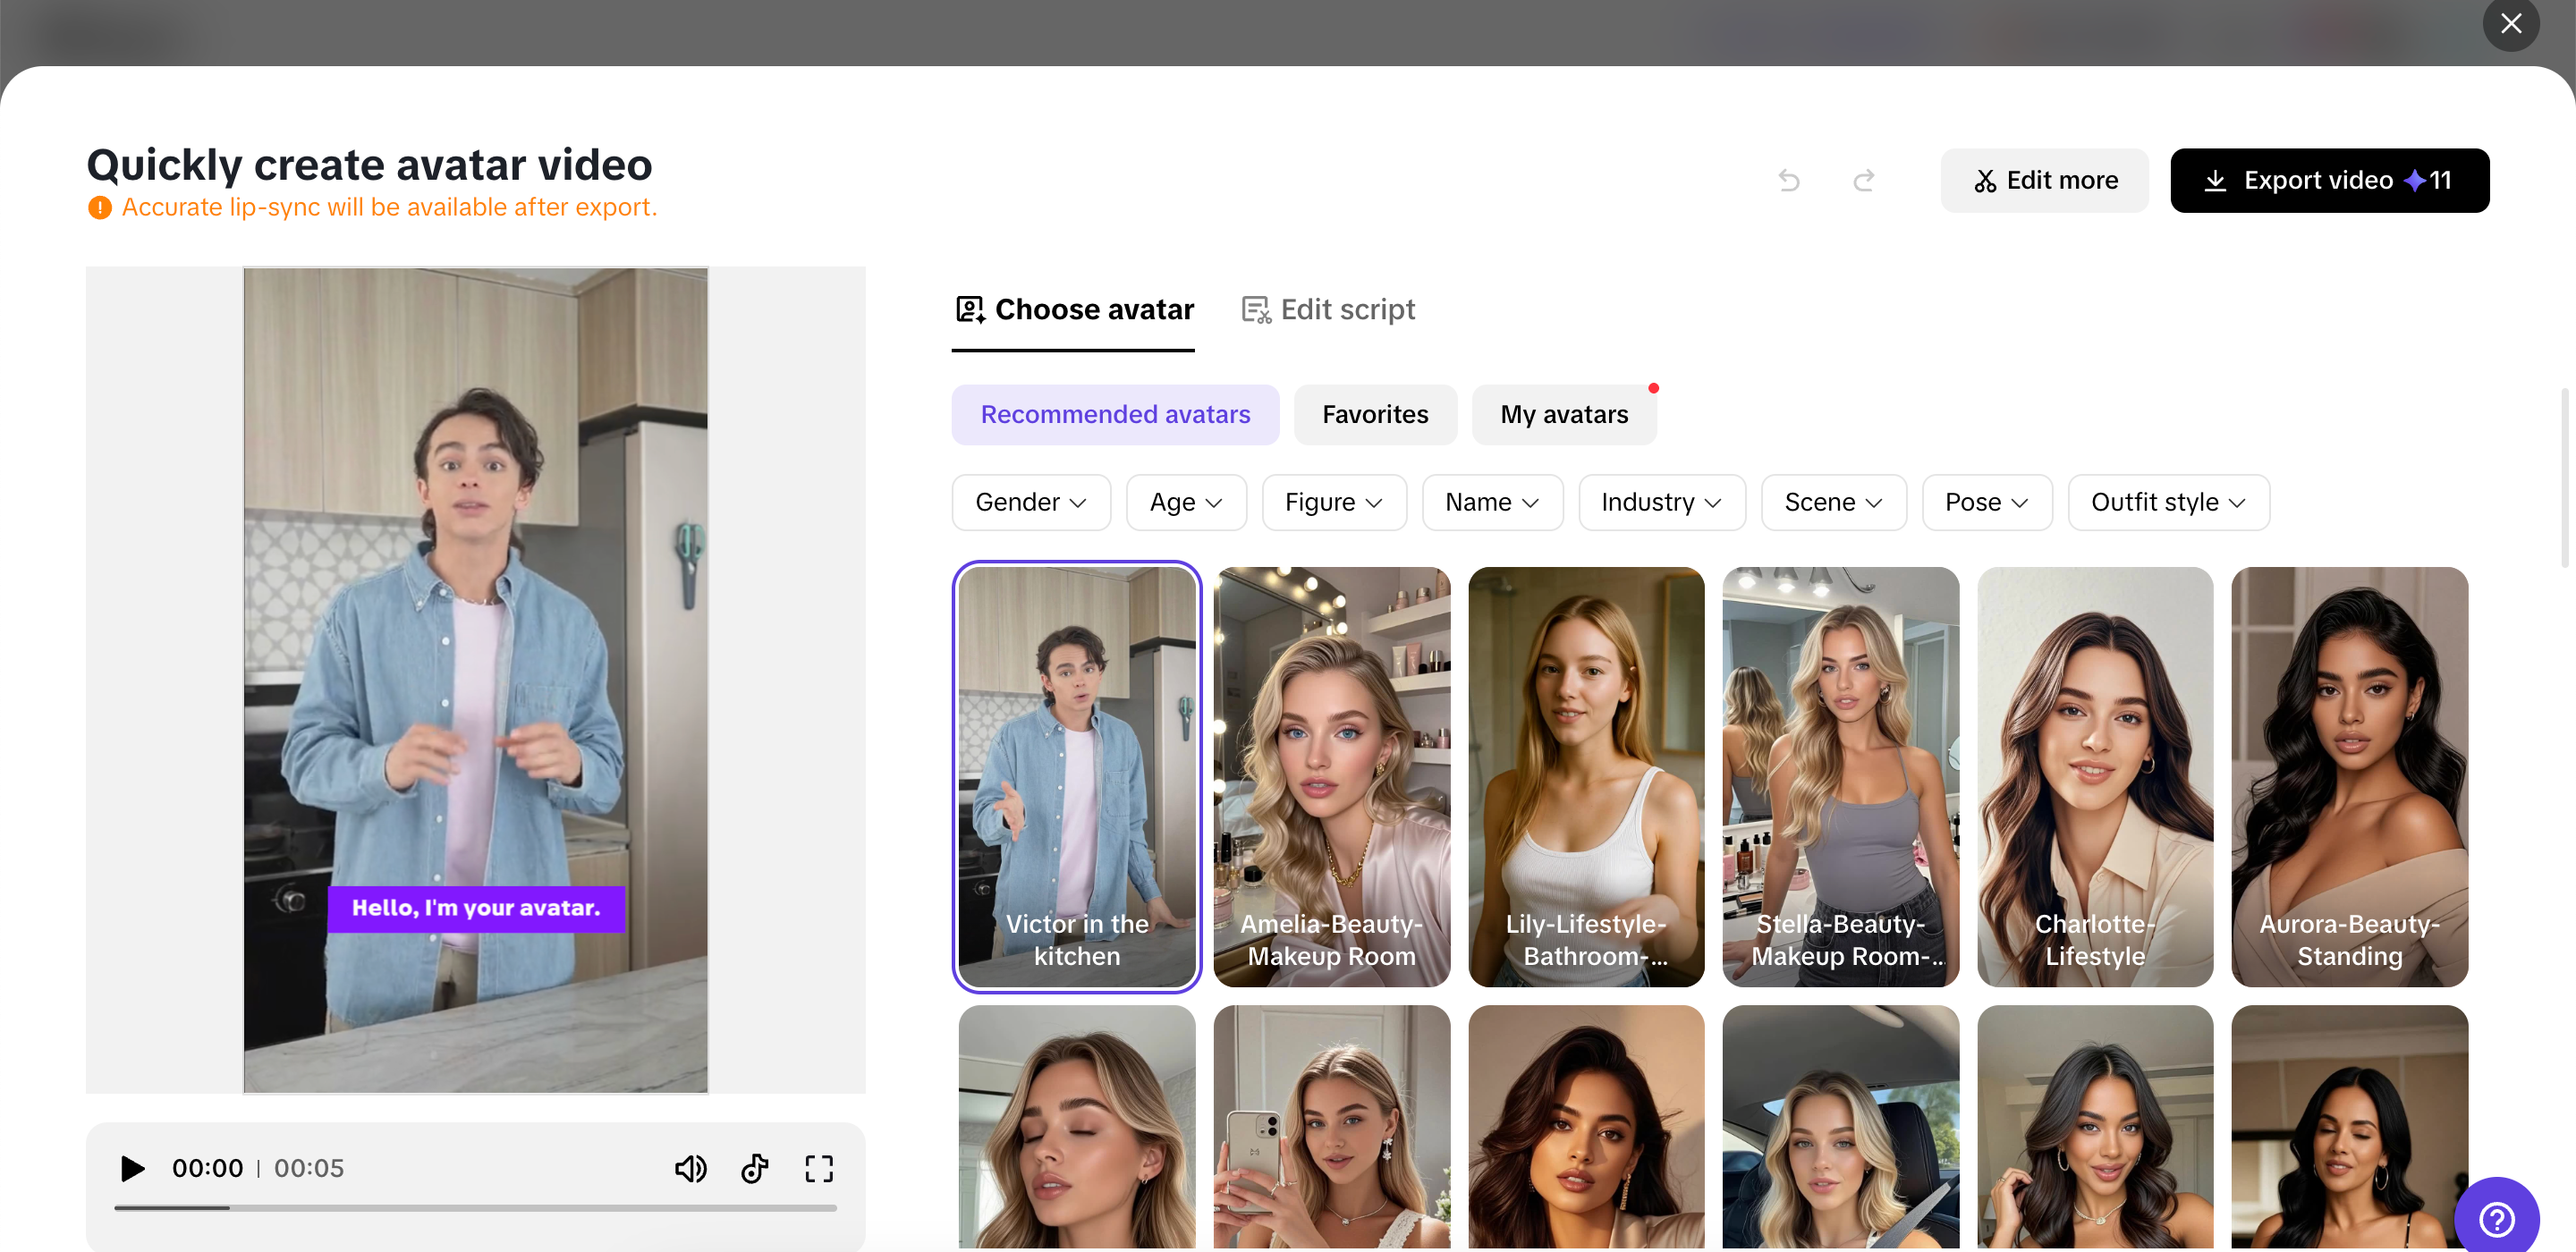
Task: Click the Export video button
Action: [x=2330, y=180]
